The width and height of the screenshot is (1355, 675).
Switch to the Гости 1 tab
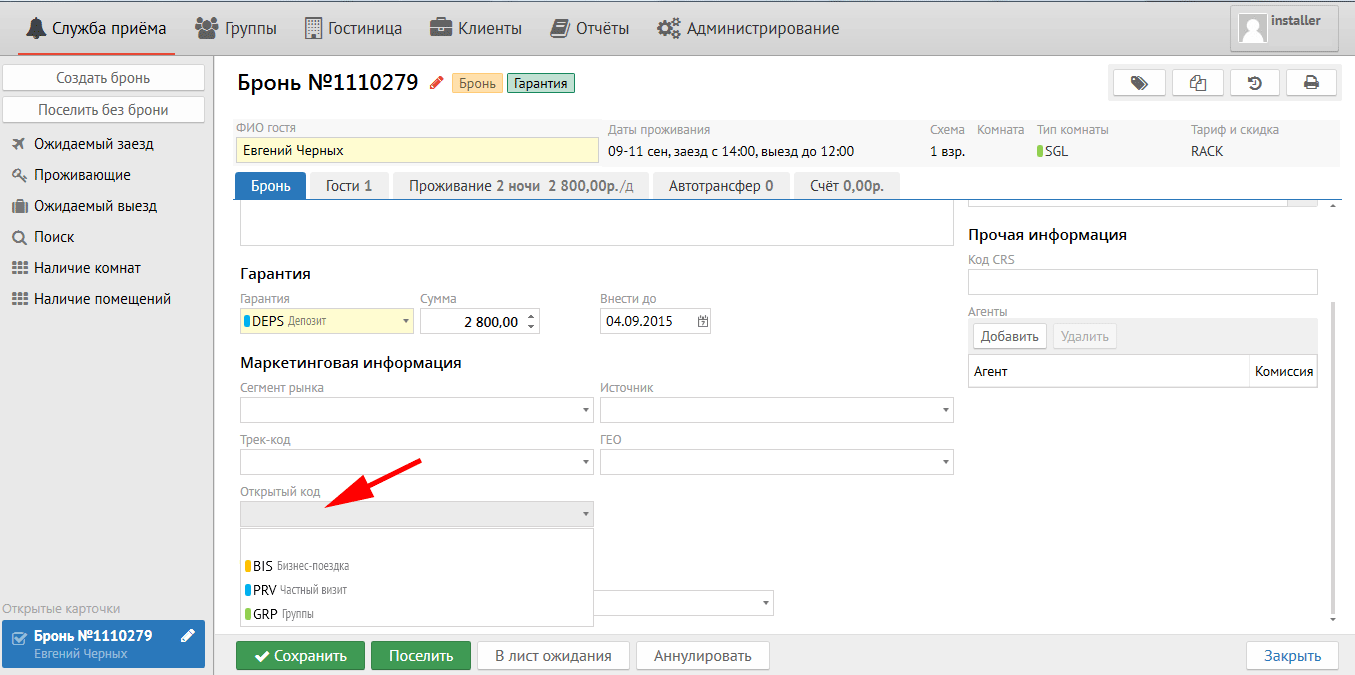coord(348,186)
